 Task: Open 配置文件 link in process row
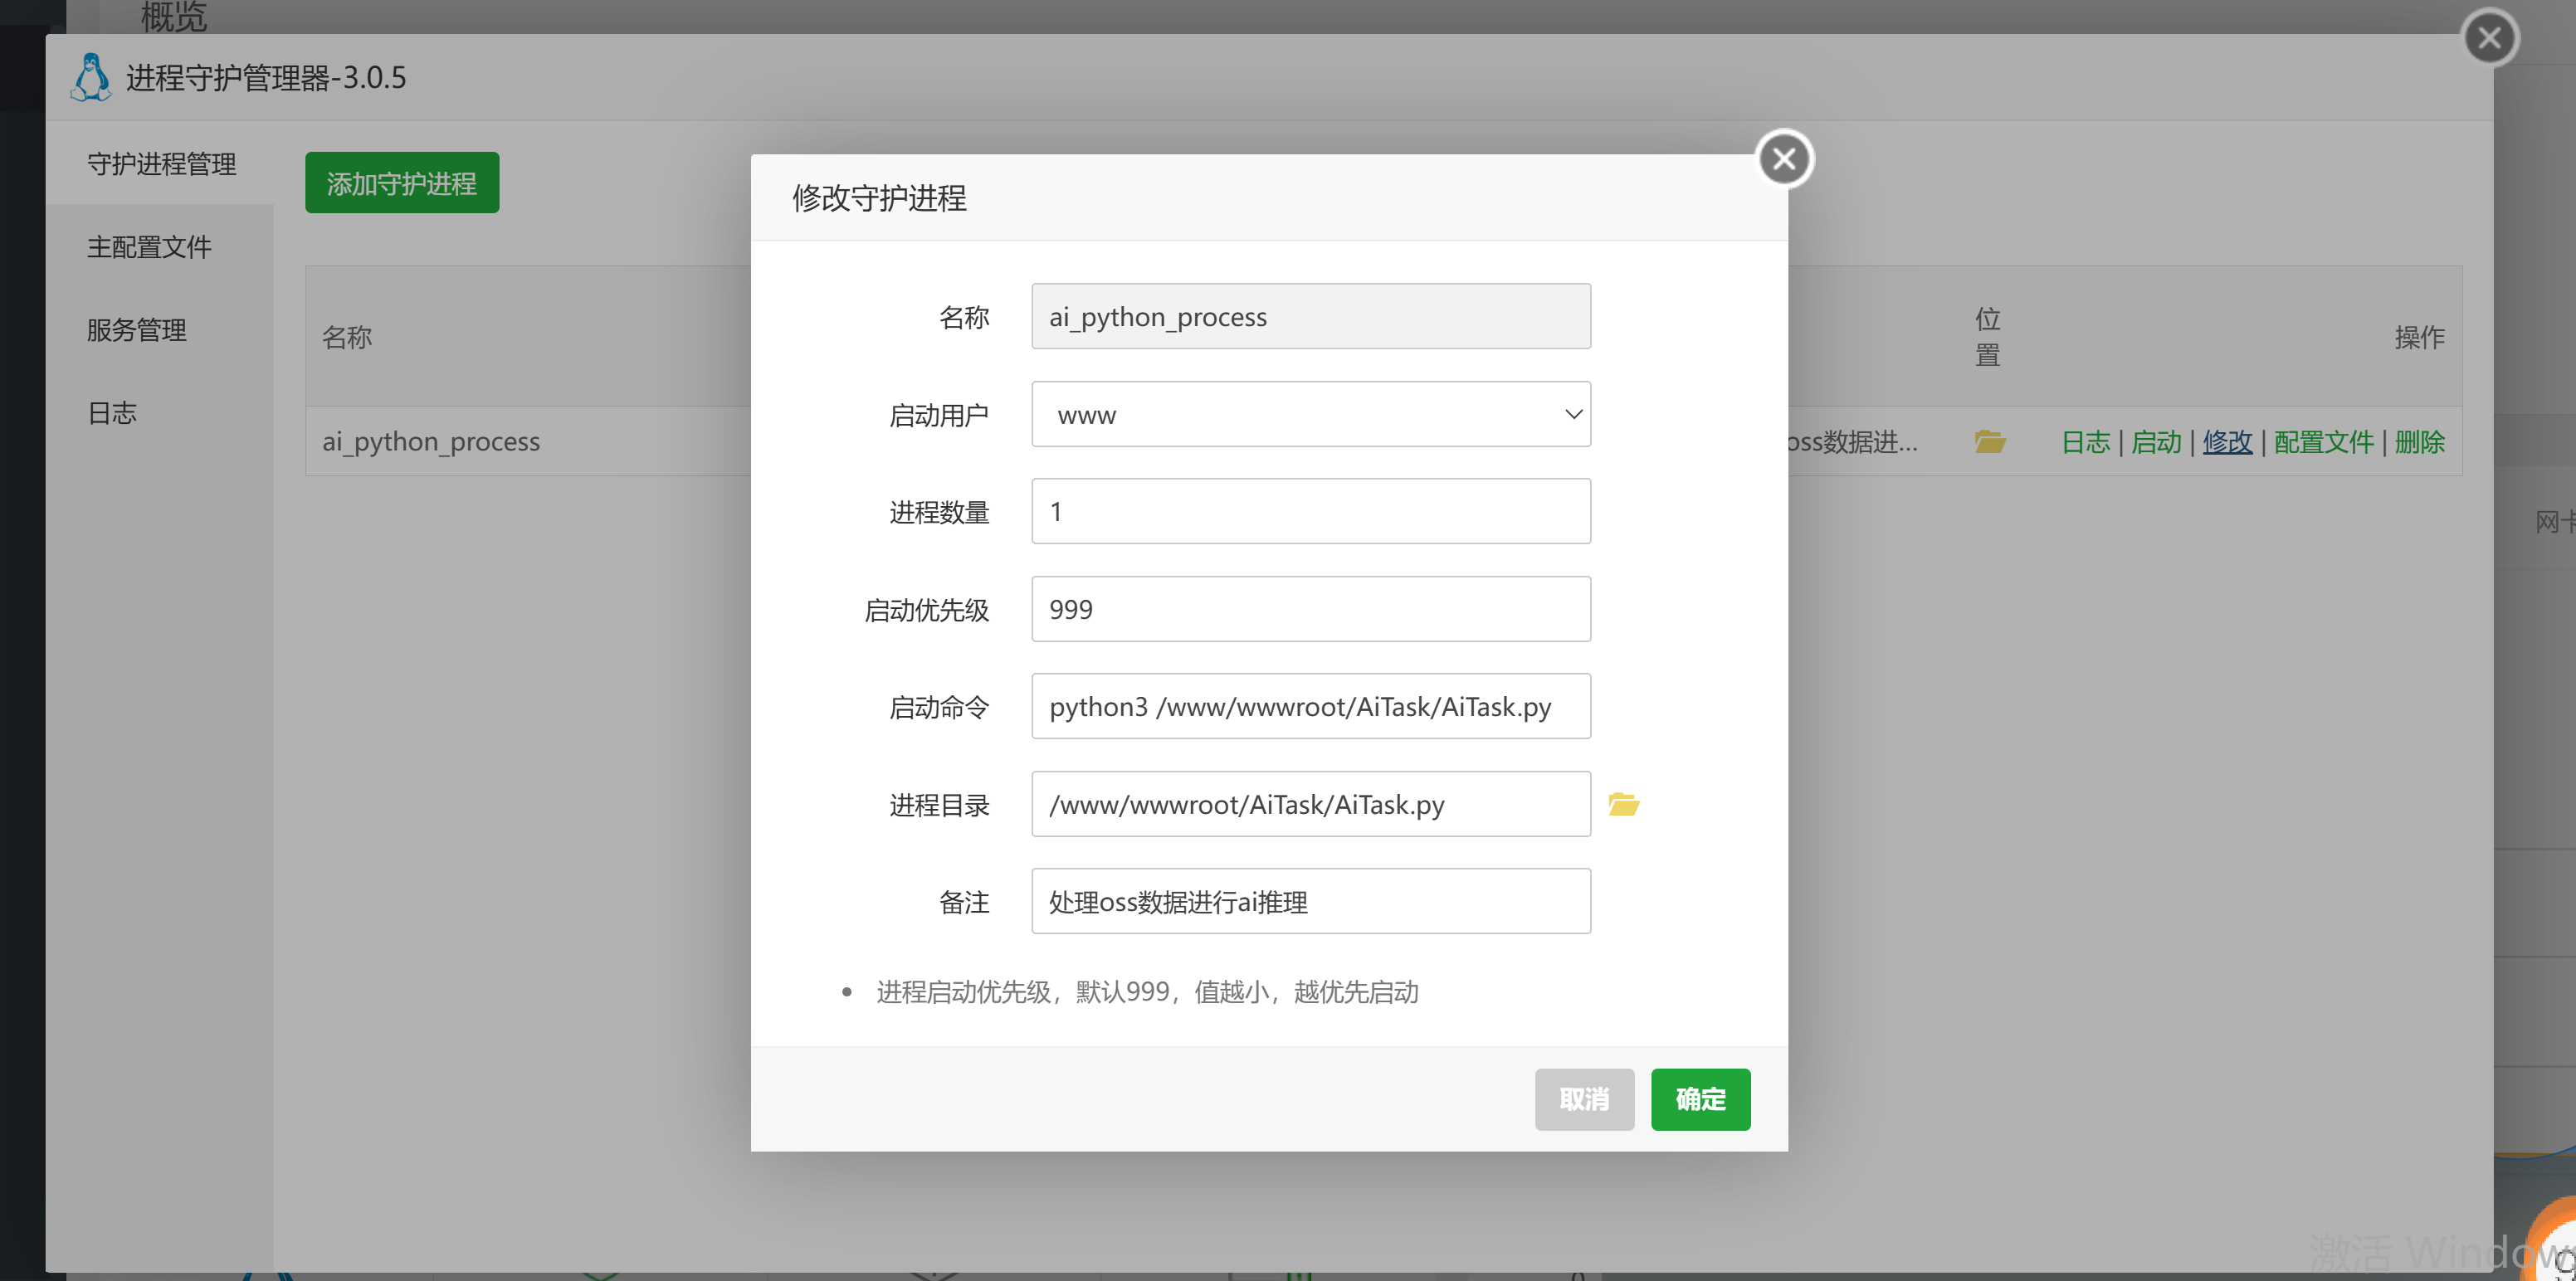(2323, 441)
